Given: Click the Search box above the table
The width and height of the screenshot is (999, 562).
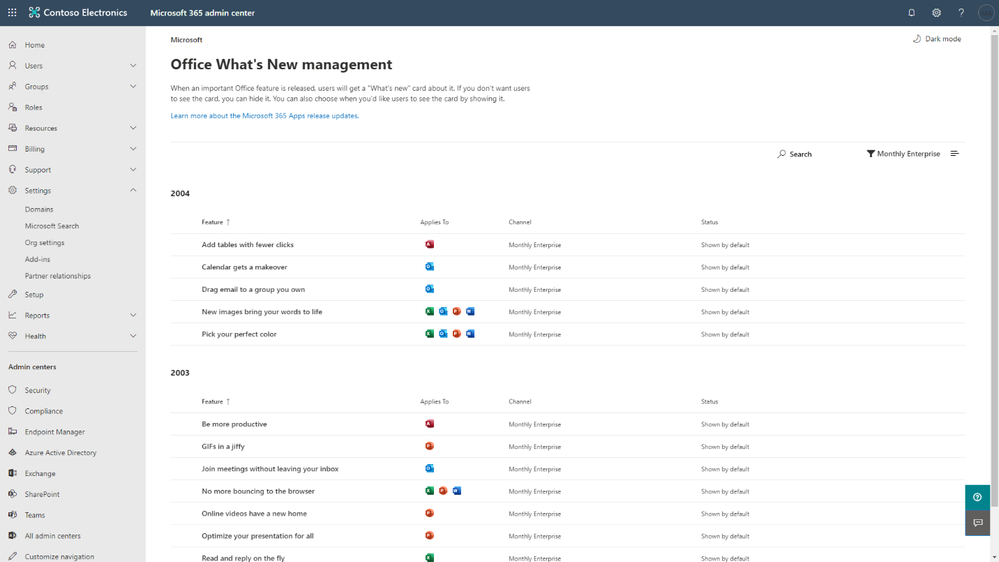Looking at the screenshot, I should pyautogui.click(x=795, y=154).
